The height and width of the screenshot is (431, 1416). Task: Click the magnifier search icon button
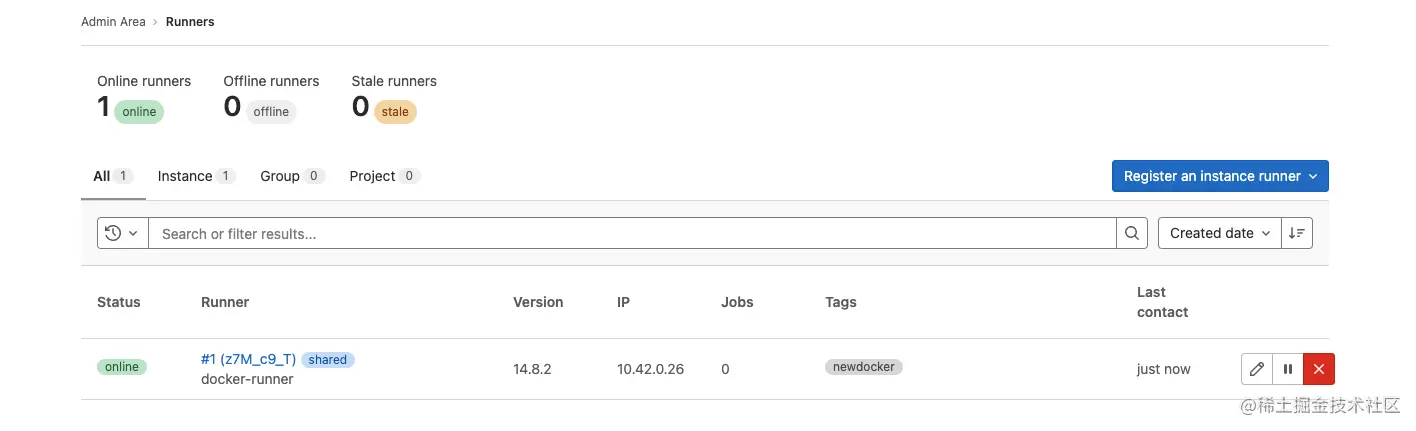coord(1131,233)
